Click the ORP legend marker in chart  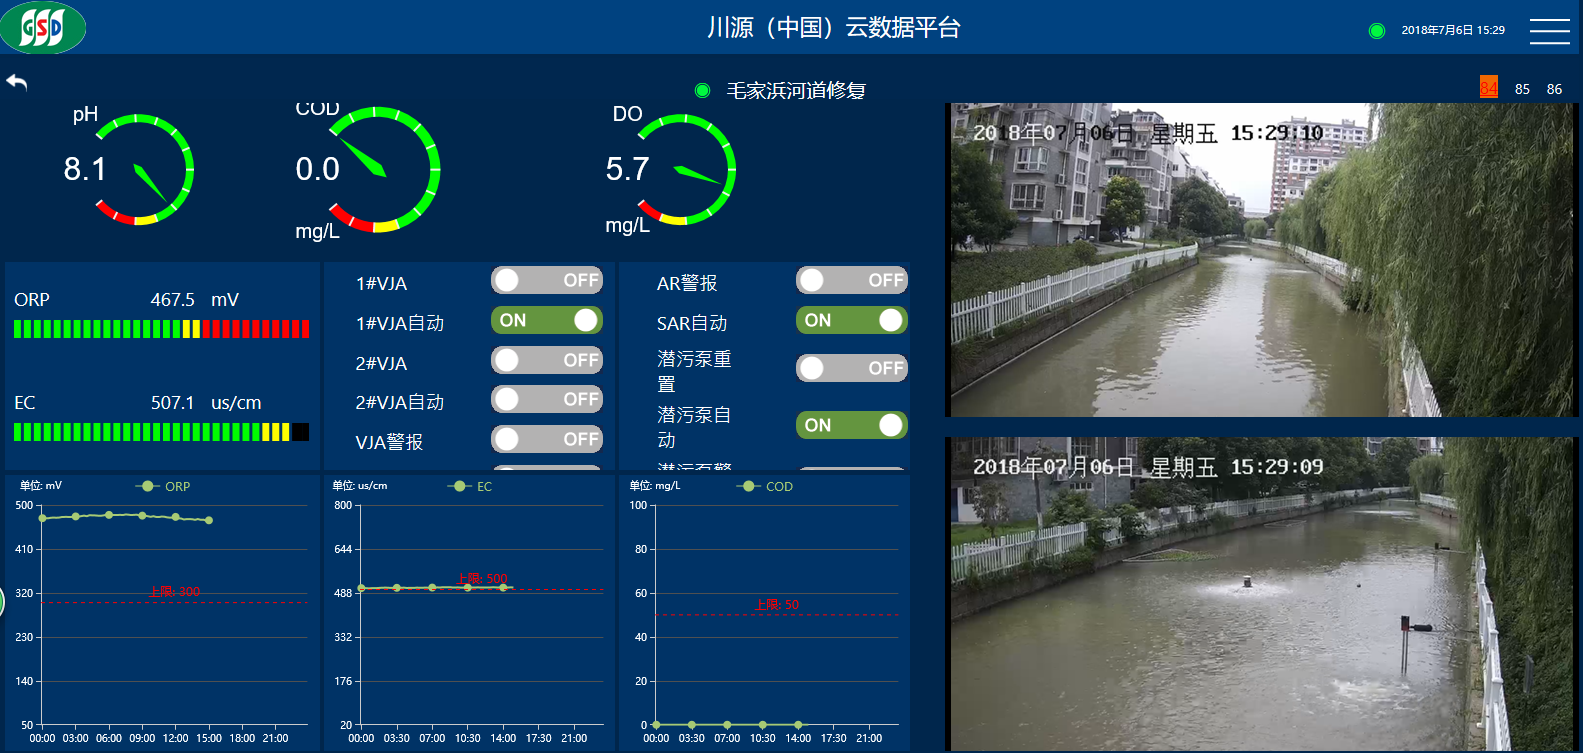[148, 486]
